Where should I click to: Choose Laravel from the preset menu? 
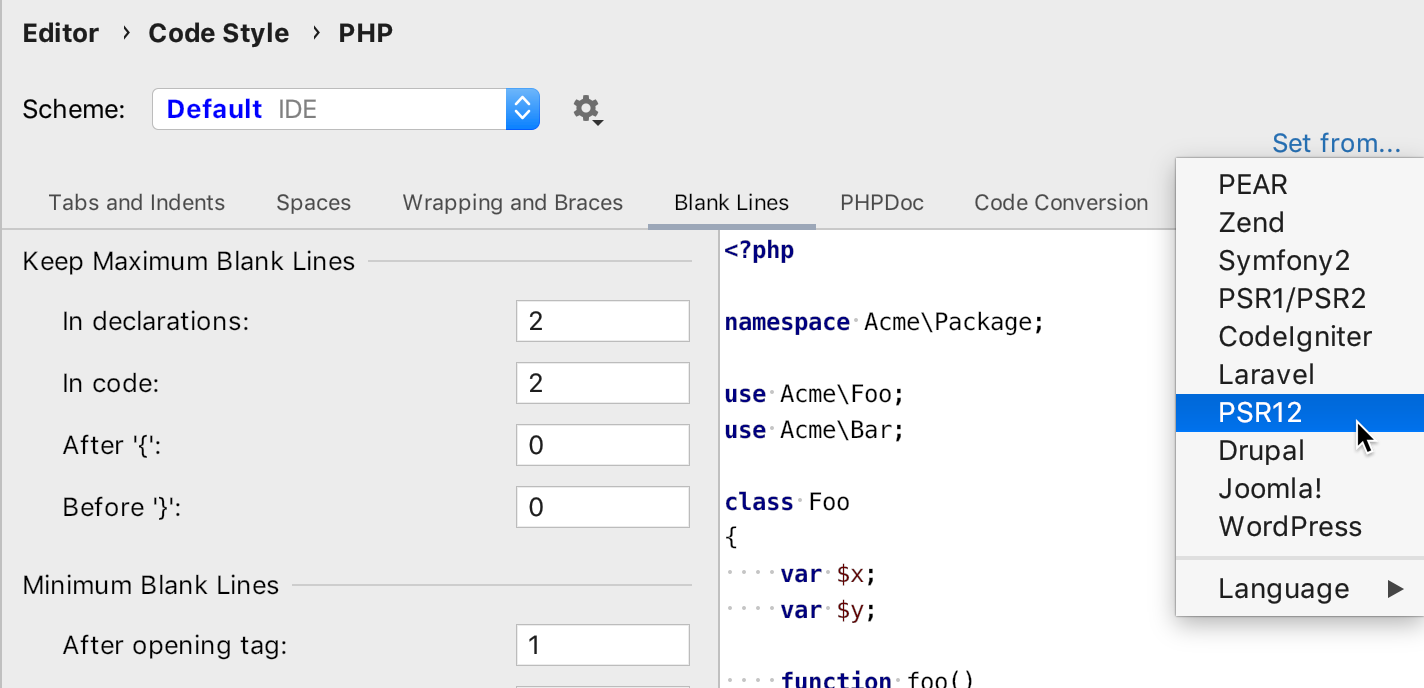coord(1266,374)
